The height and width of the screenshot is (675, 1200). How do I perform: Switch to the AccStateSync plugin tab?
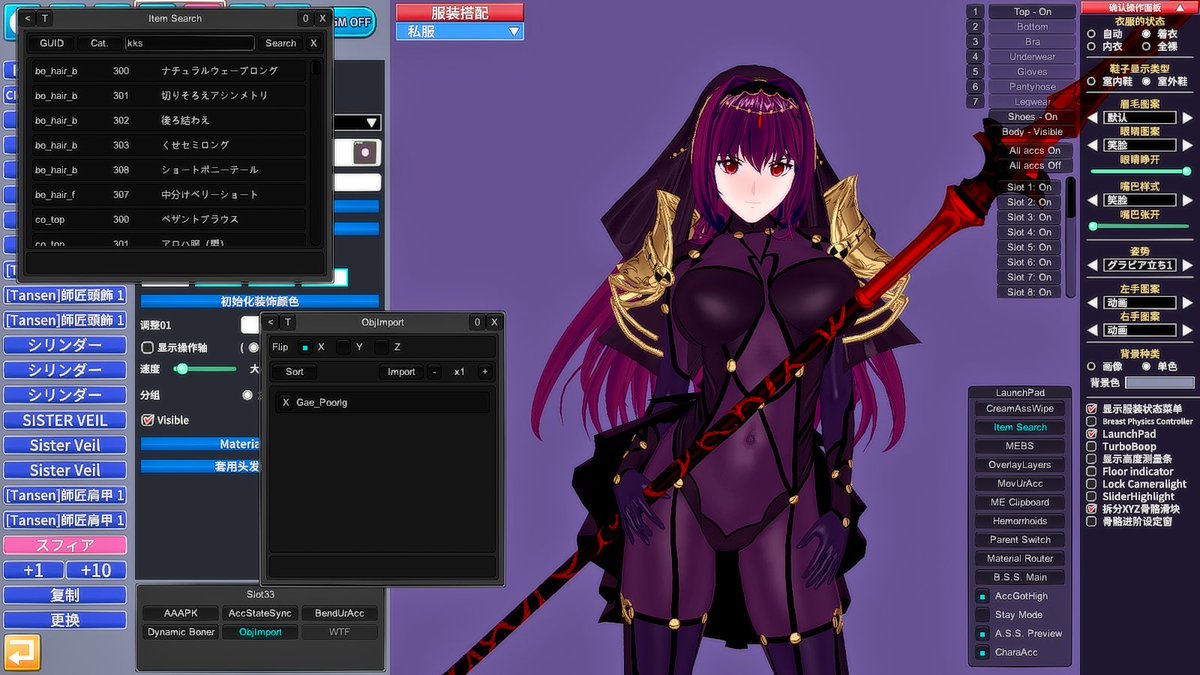pos(260,613)
